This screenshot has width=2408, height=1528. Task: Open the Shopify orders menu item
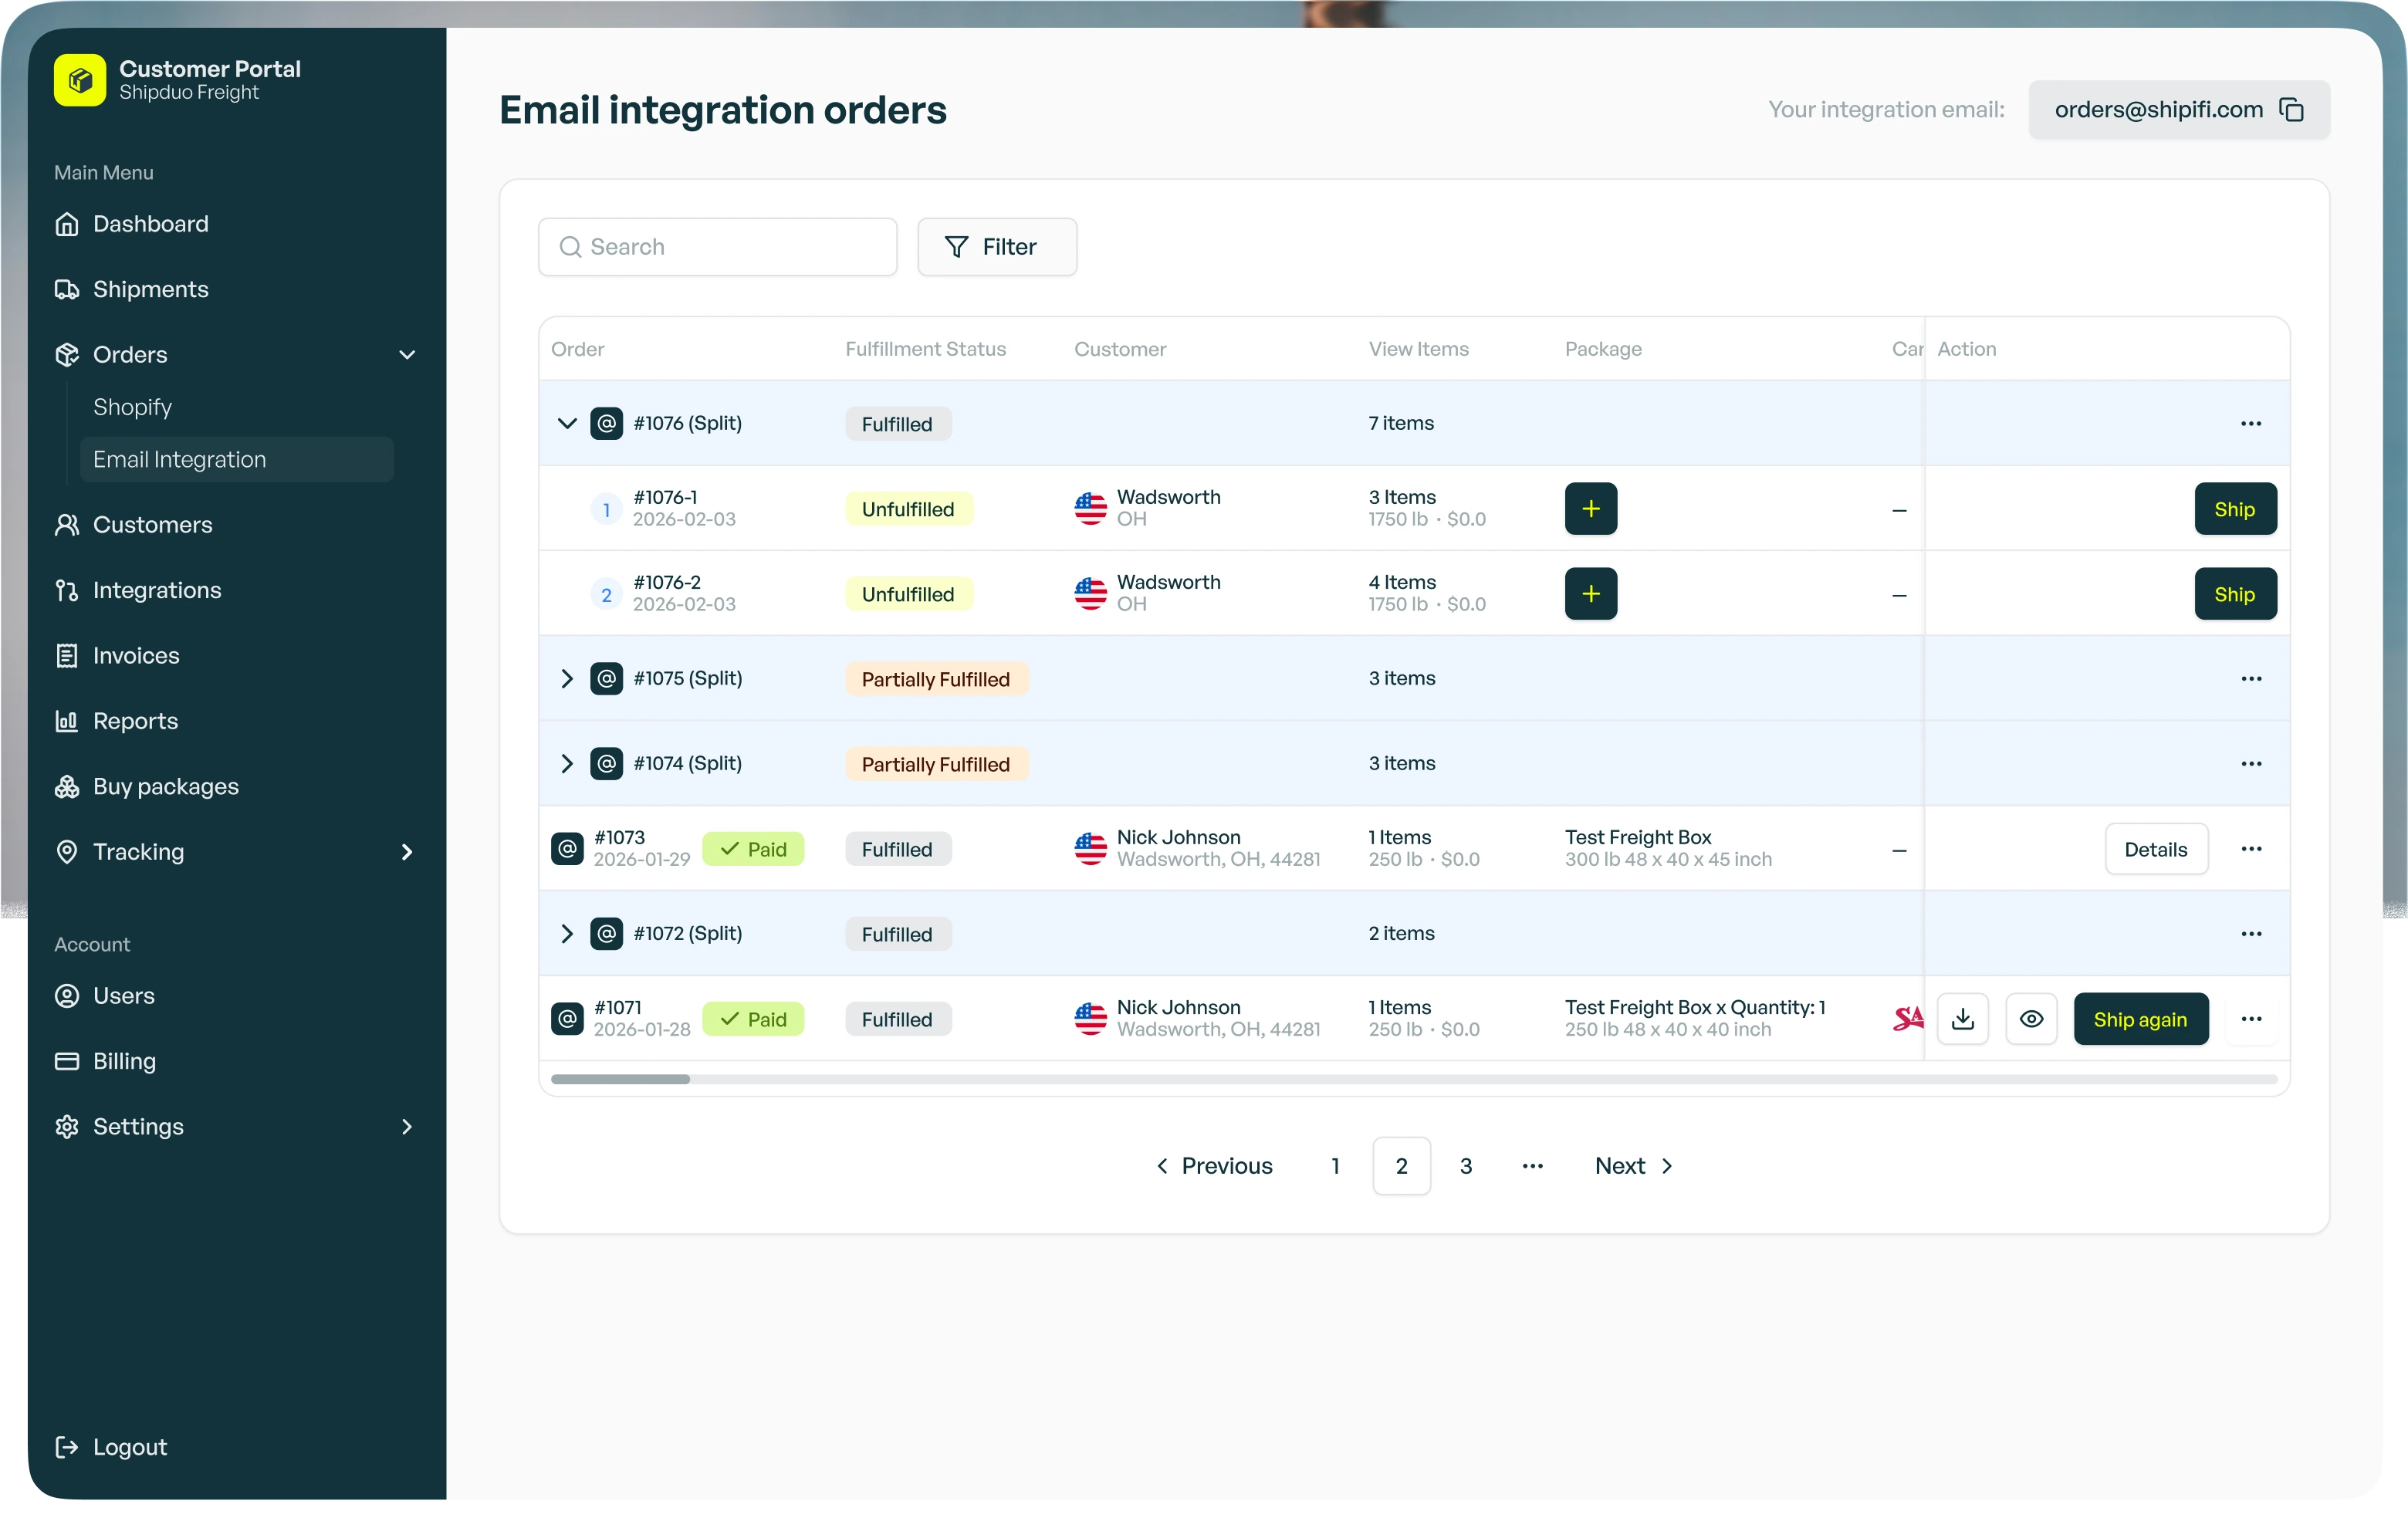pos(133,407)
